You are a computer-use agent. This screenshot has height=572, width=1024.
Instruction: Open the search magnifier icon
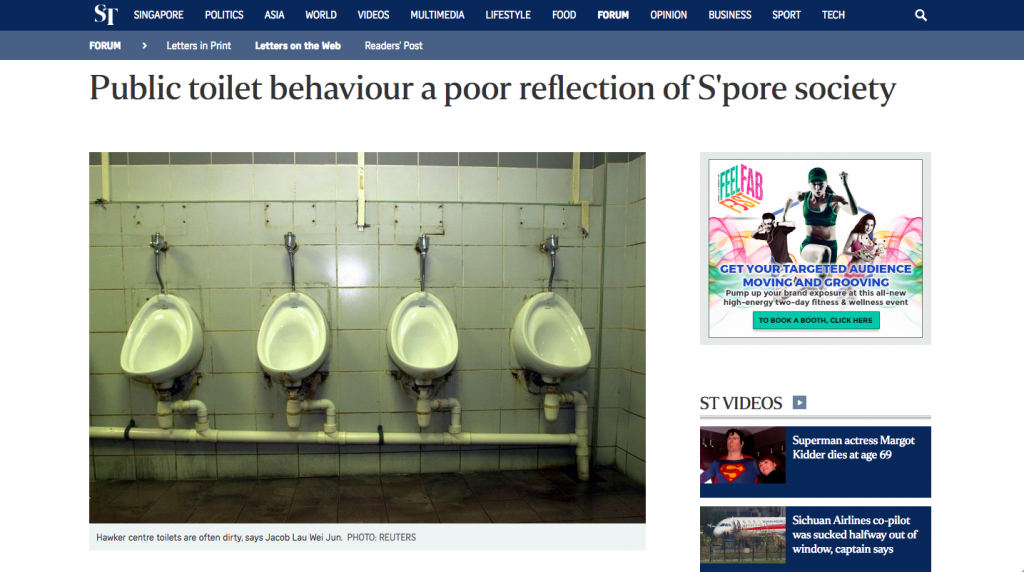click(921, 15)
